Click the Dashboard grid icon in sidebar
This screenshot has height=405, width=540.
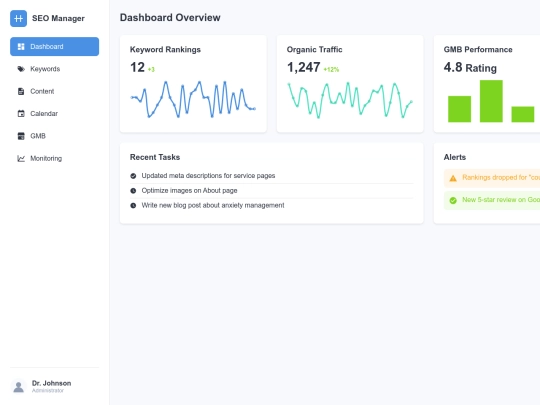21,46
